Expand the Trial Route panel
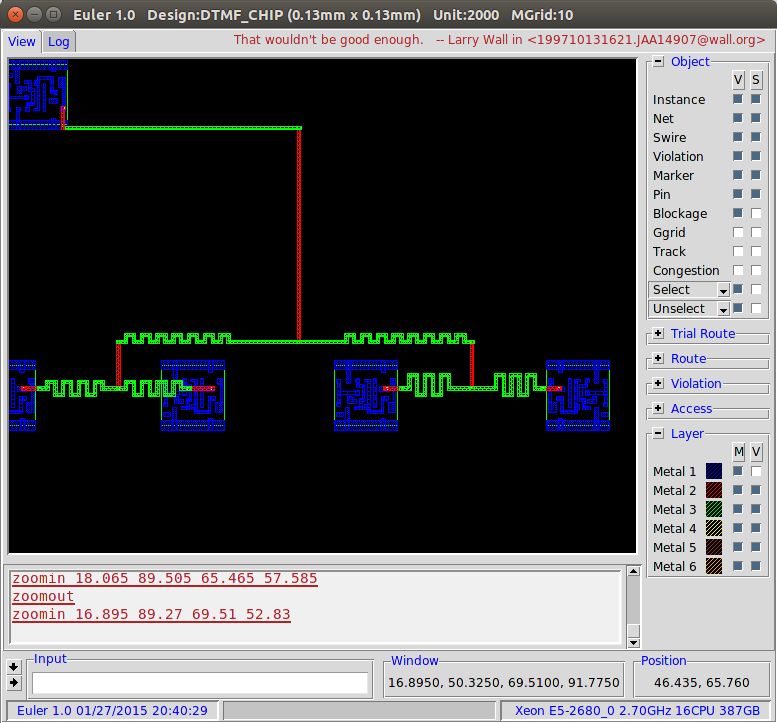 [658, 334]
